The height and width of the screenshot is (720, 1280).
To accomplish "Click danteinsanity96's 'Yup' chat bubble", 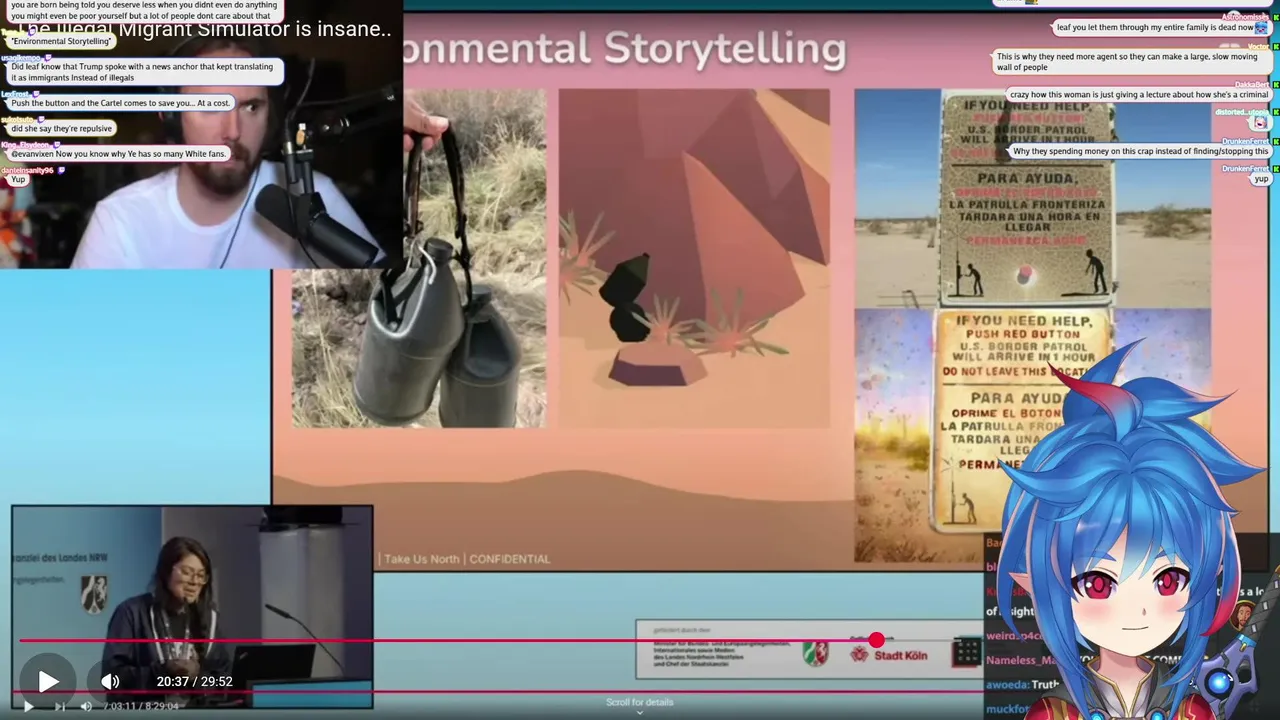I will click(x=18, y=180).
